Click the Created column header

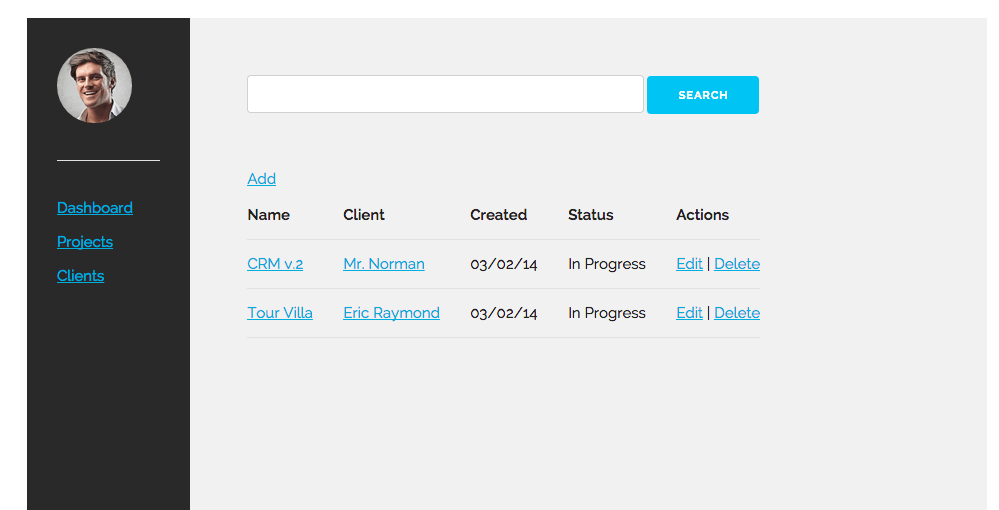click(498, 215)
